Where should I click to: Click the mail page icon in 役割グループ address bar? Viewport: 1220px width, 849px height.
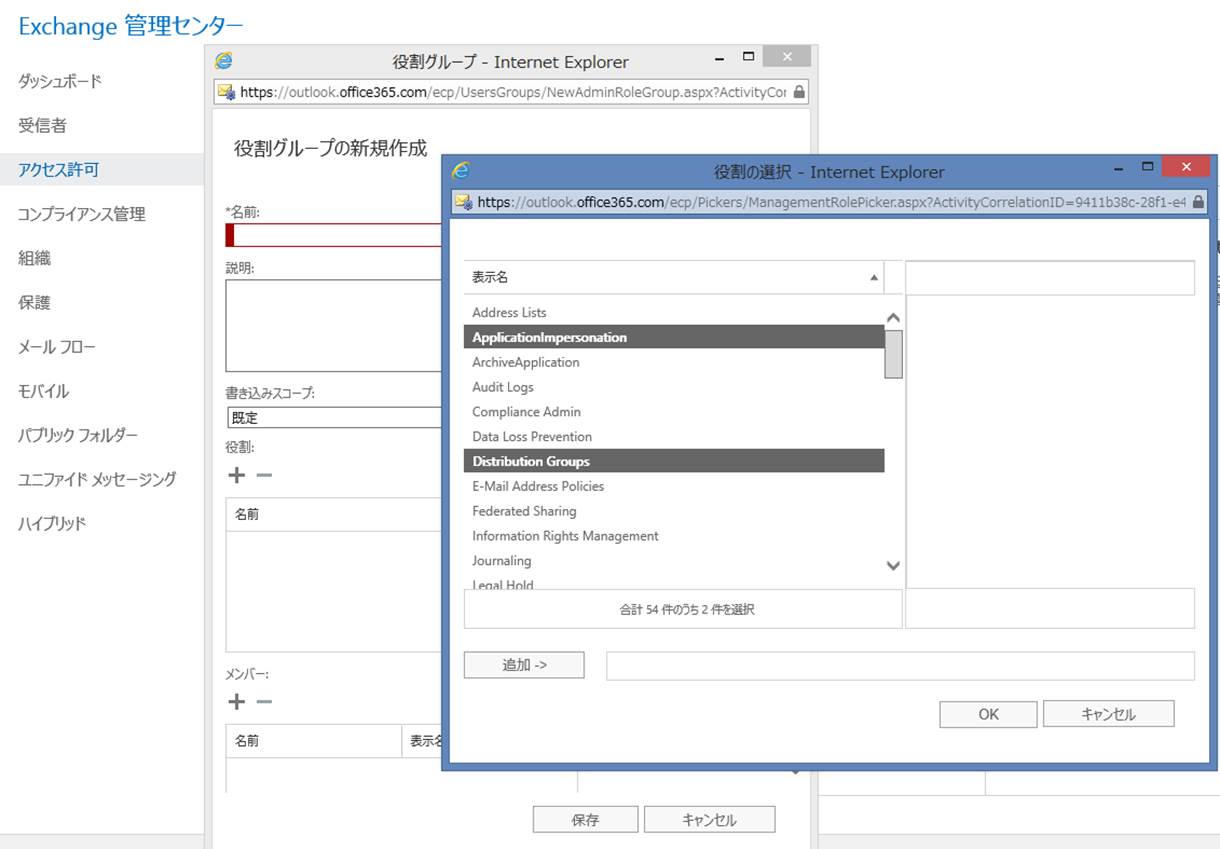point(226,92)
